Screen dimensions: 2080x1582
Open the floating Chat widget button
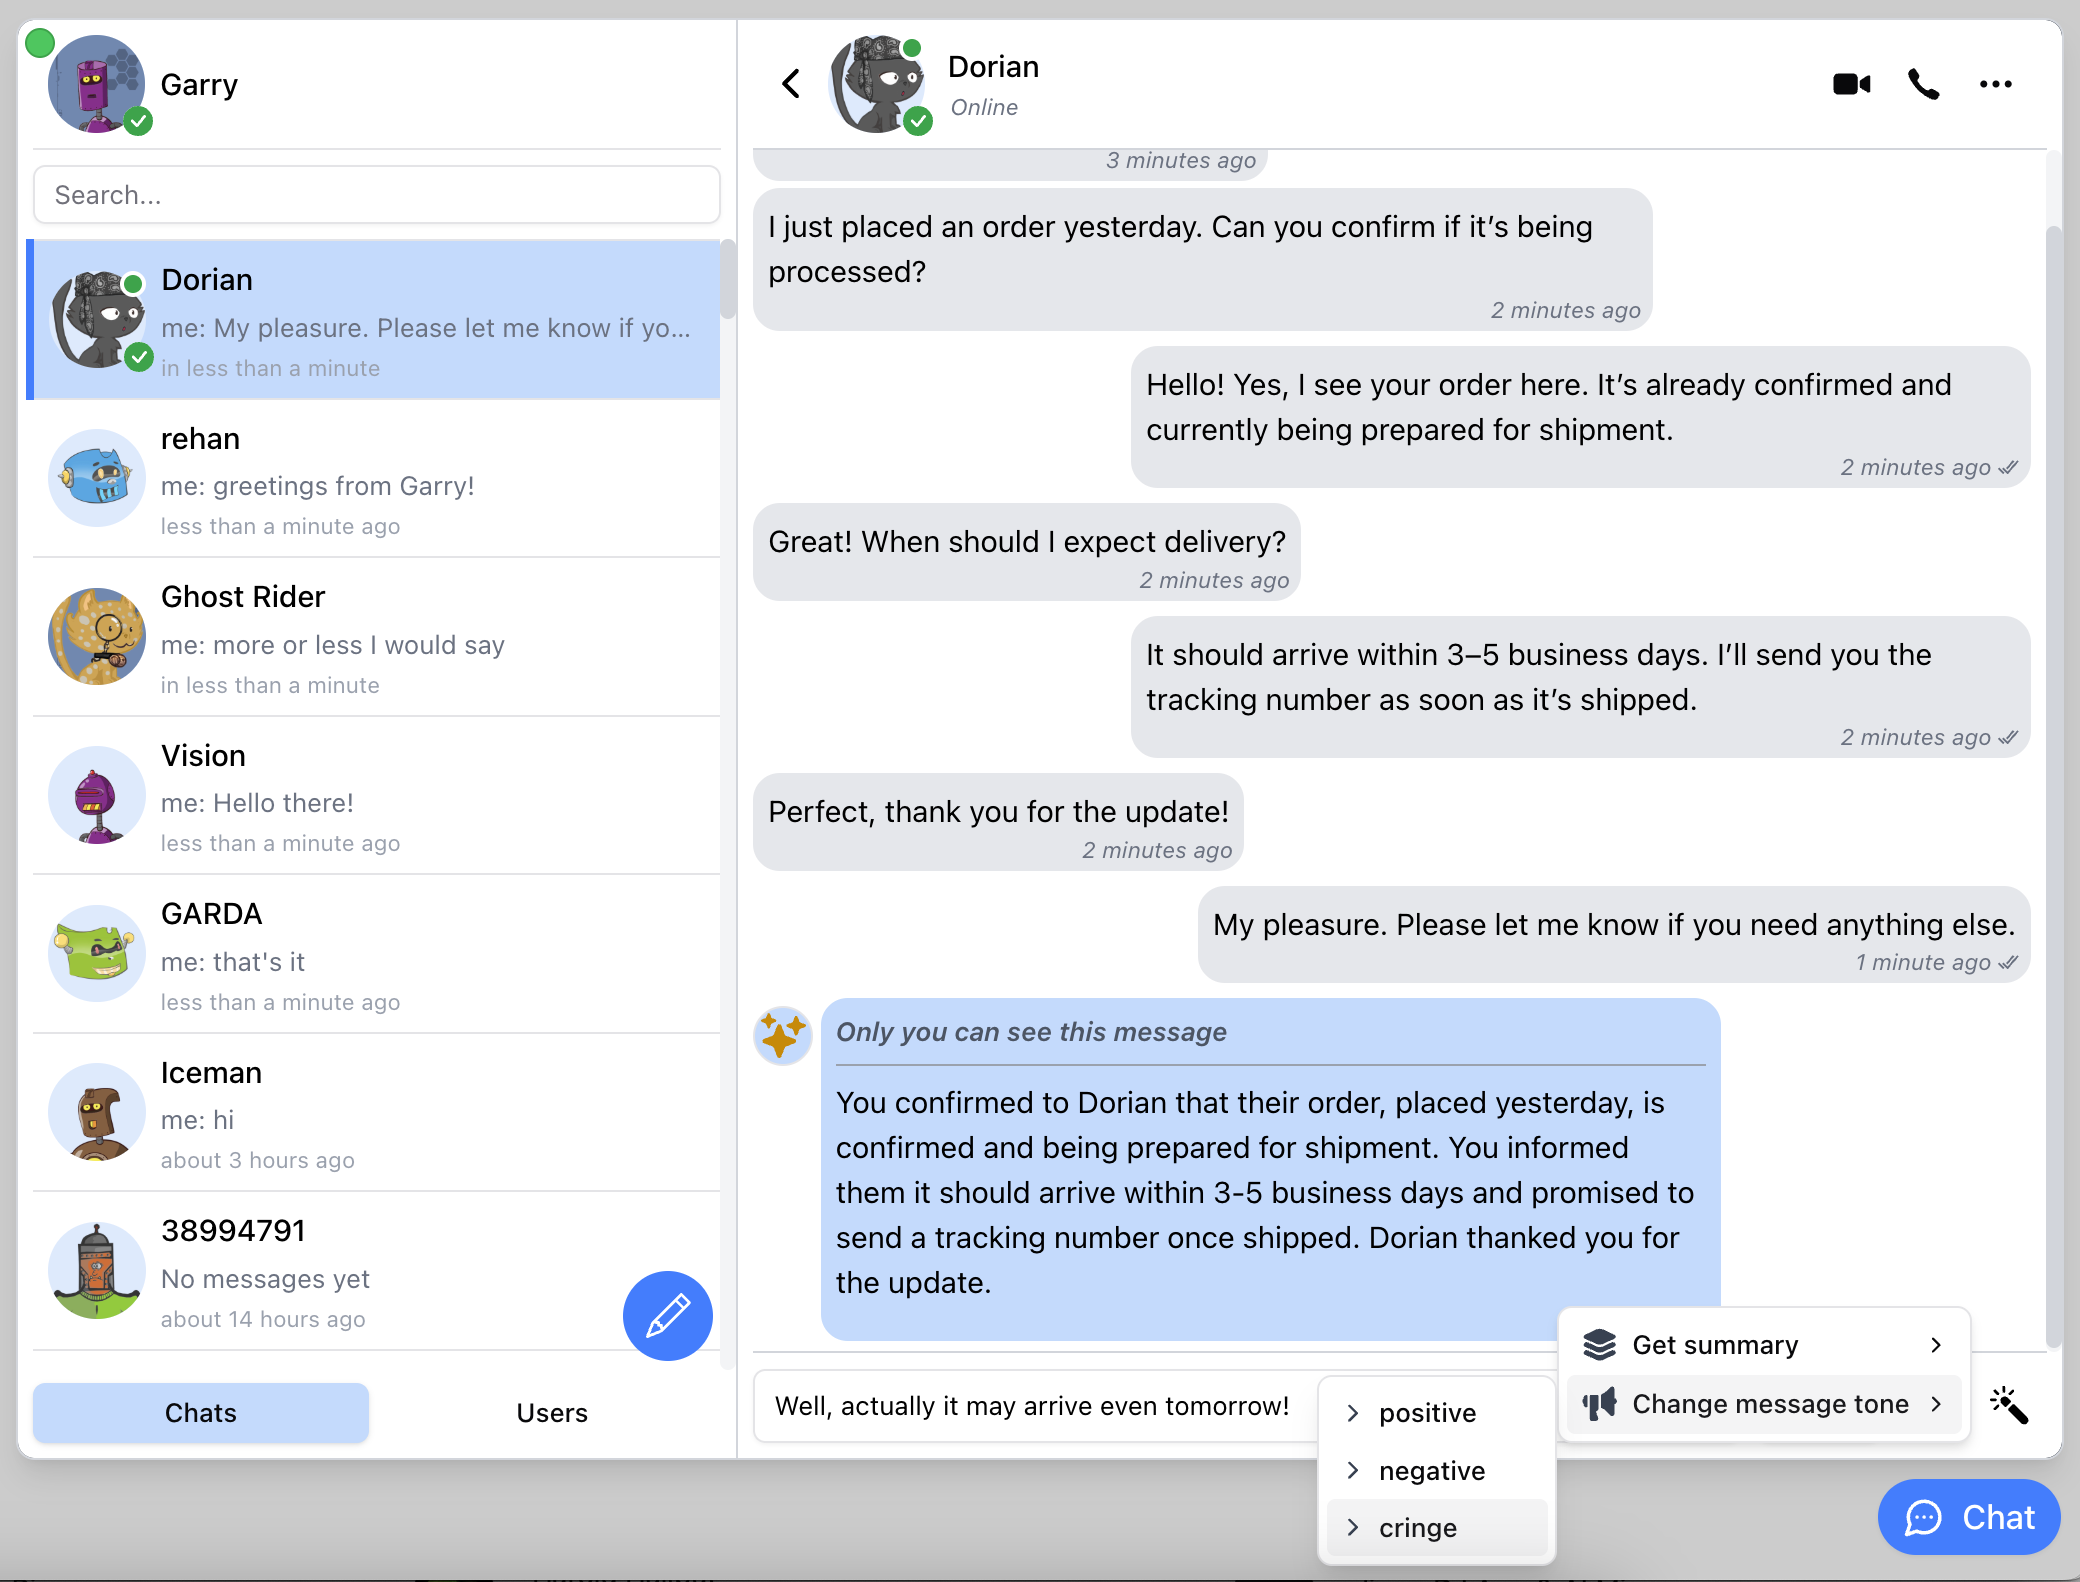coord(1968,1517)
